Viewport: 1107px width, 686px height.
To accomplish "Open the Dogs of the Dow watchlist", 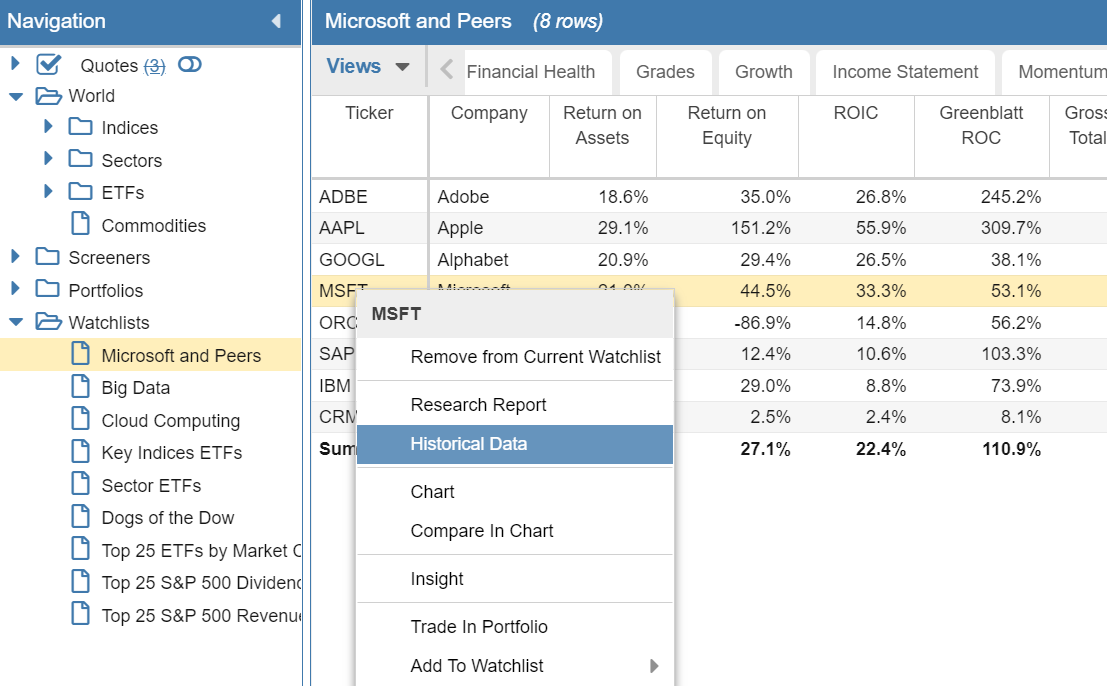I will (x=168, y=518).
